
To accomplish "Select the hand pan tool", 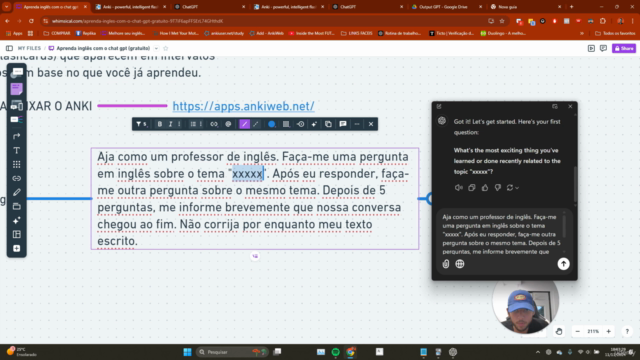I will point(559,331).
